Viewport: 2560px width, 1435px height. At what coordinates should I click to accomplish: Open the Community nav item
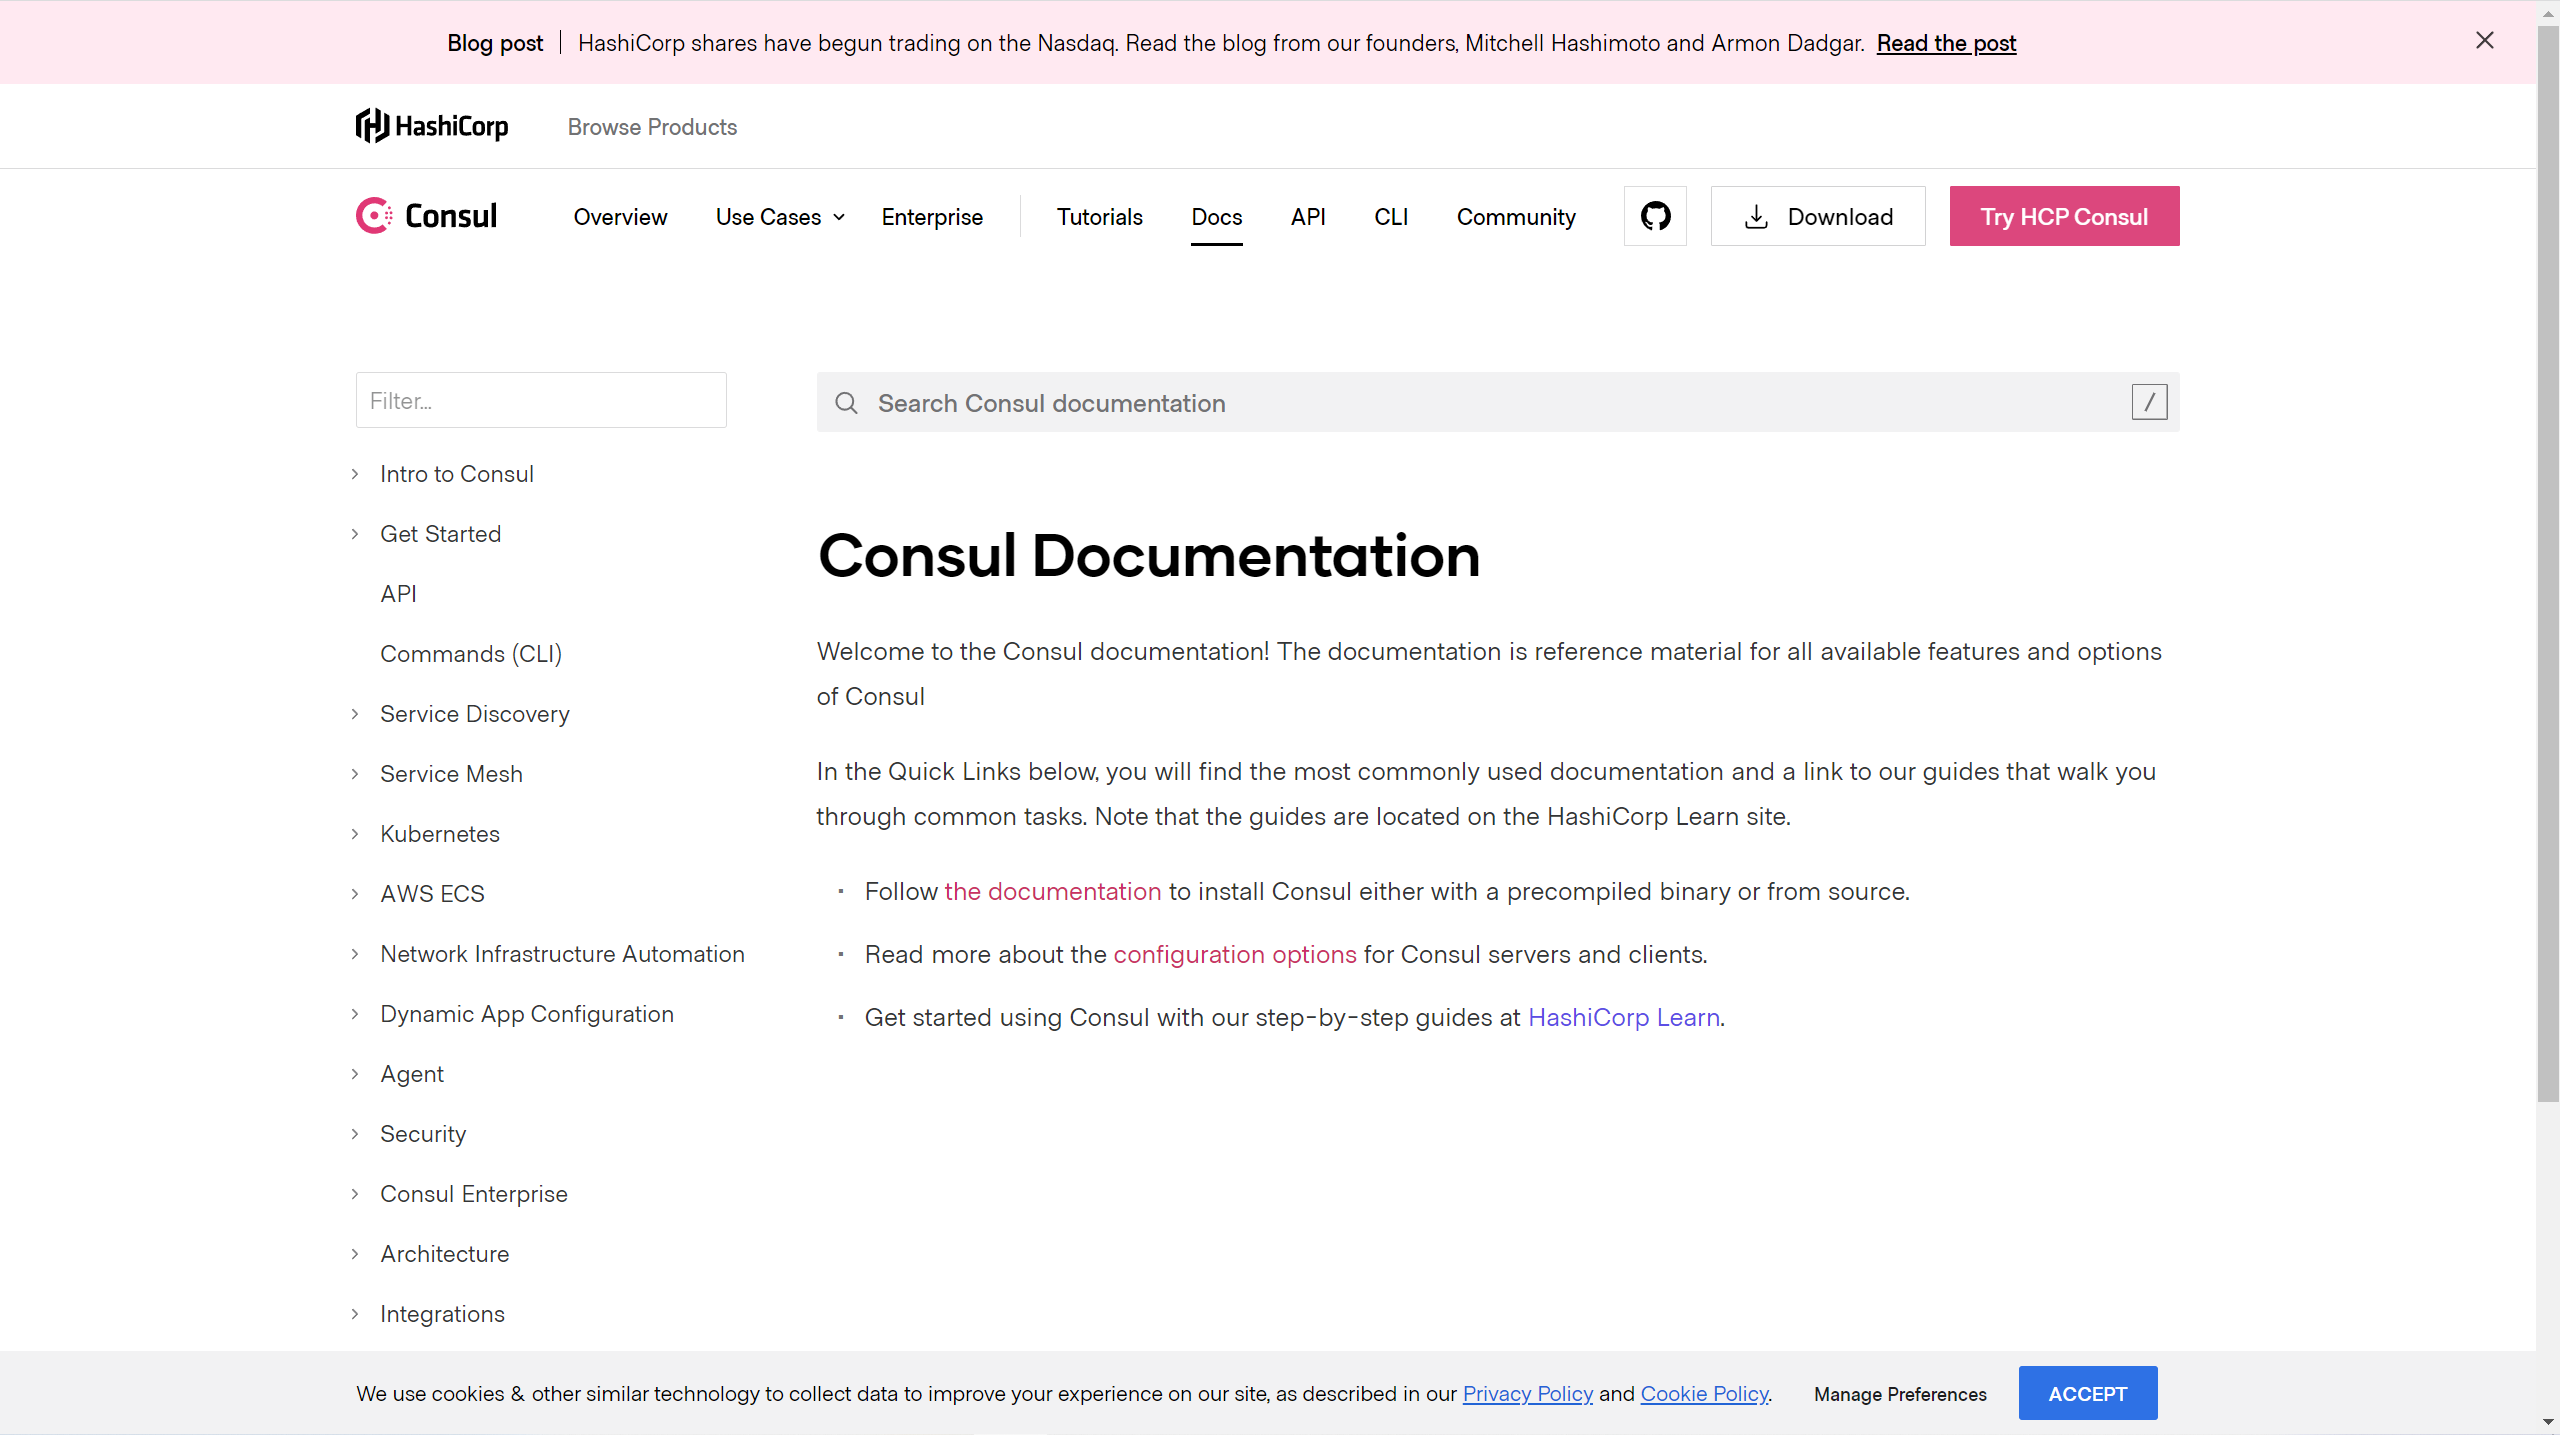pos(1516,217)
